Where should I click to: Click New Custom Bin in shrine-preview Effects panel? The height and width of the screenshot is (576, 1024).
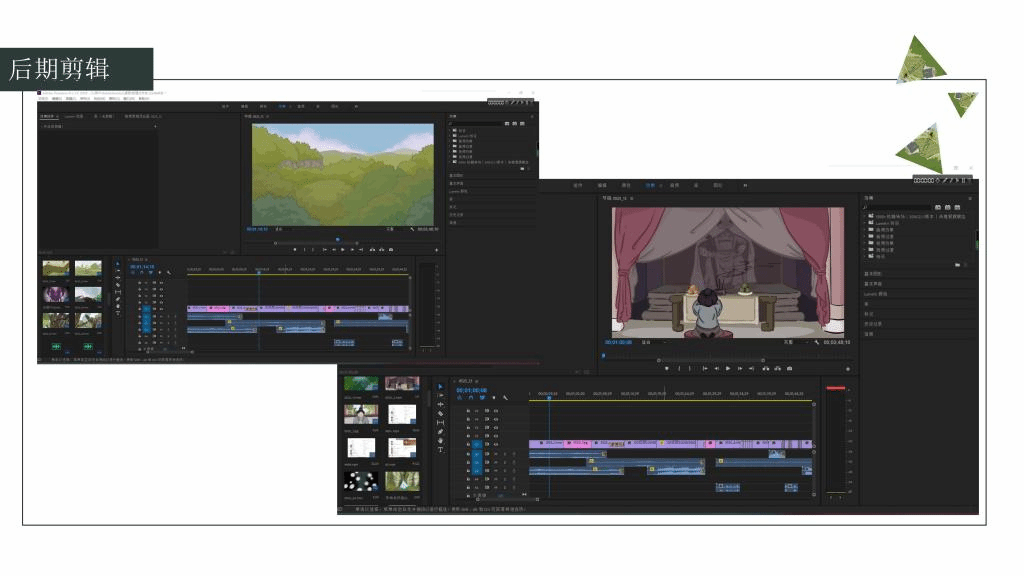point(957,265)
